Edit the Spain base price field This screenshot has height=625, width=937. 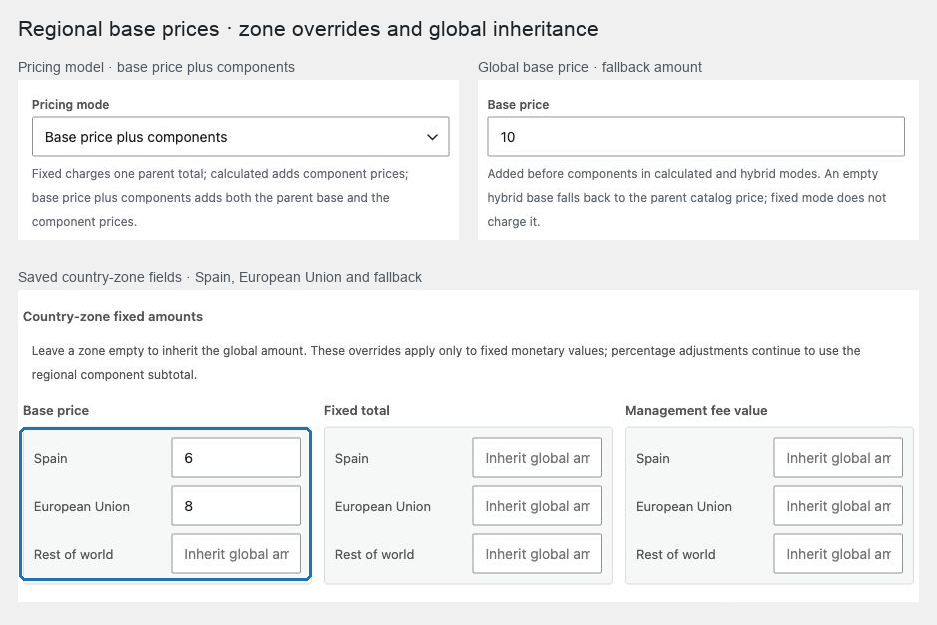(x=236, y=458)
